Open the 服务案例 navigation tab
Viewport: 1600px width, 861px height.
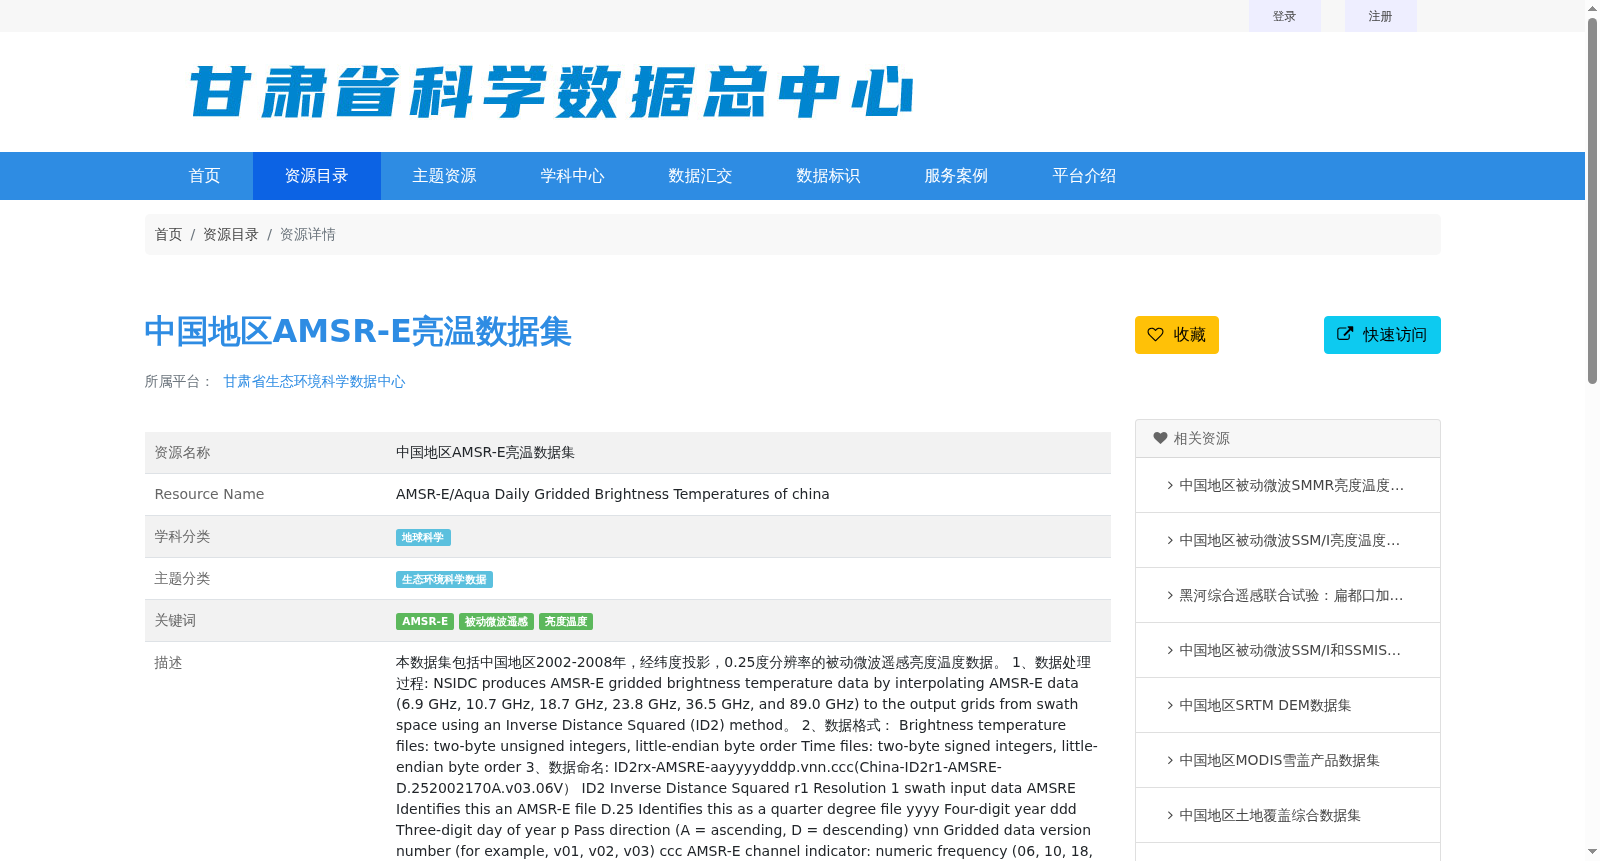(x=957, y=176)
